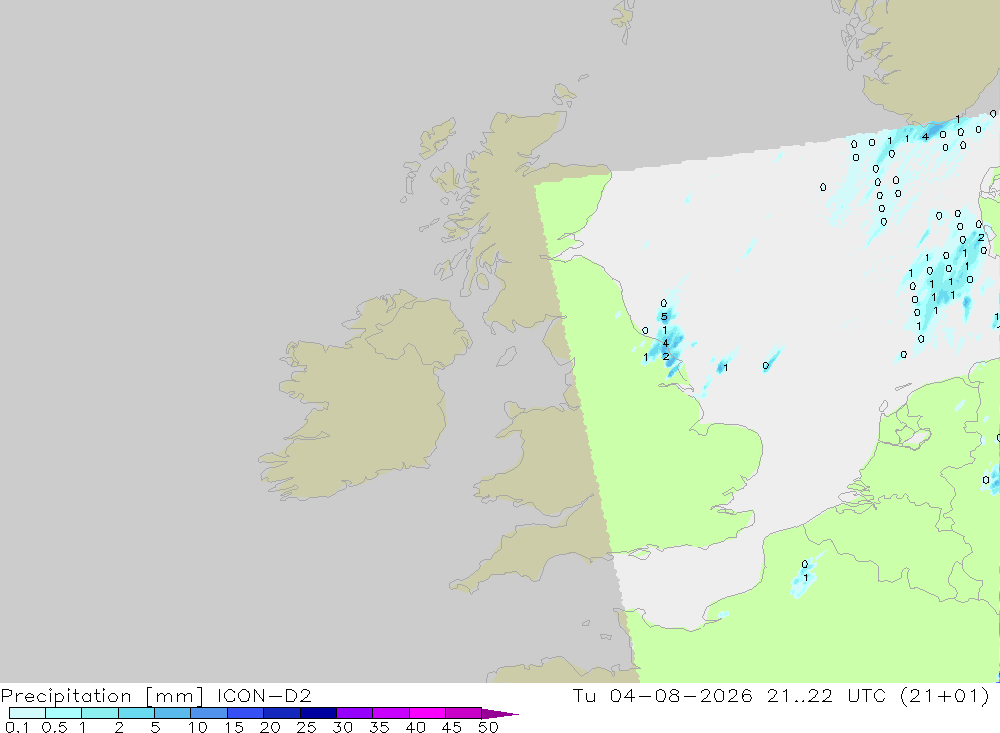The image size is (1000, 733).
Task: Pick the 10–15 mm legend swatch
Action: point(209,713)
